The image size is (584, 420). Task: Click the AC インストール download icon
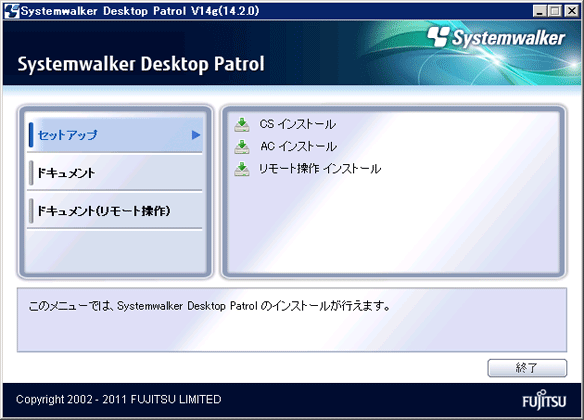[x=242, y=147]
